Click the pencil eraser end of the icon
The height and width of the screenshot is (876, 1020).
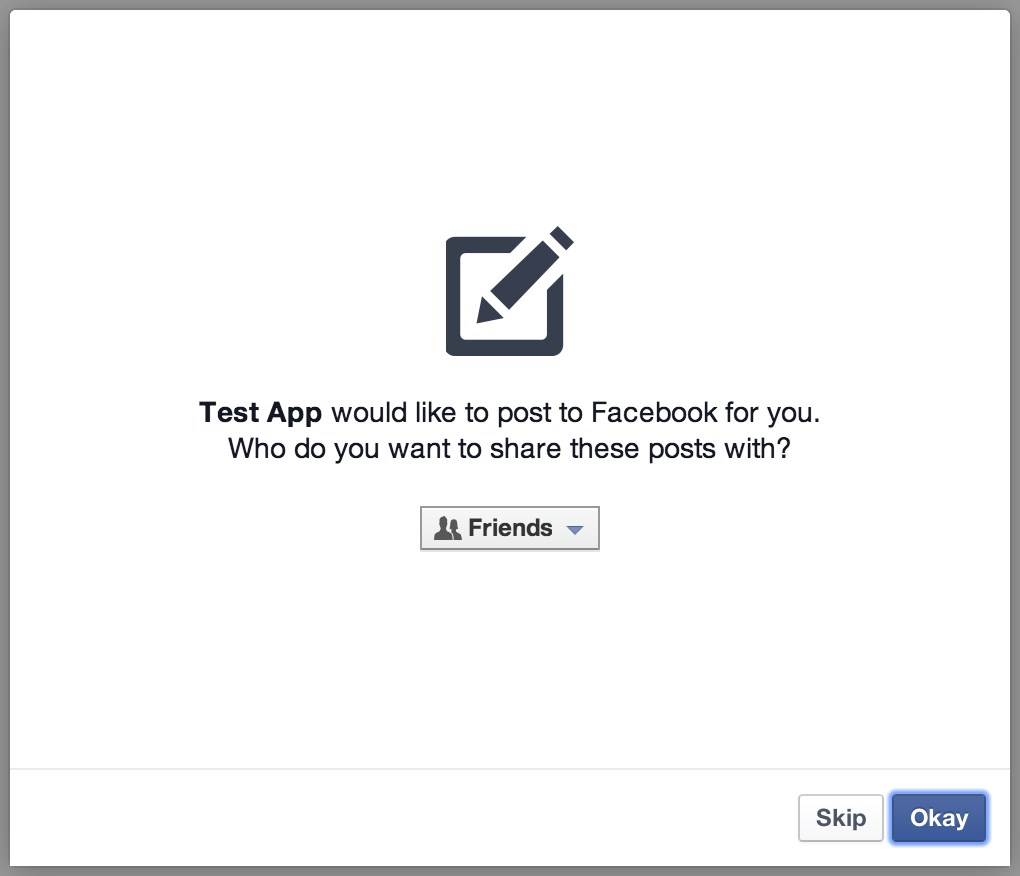tap(561, 237)
